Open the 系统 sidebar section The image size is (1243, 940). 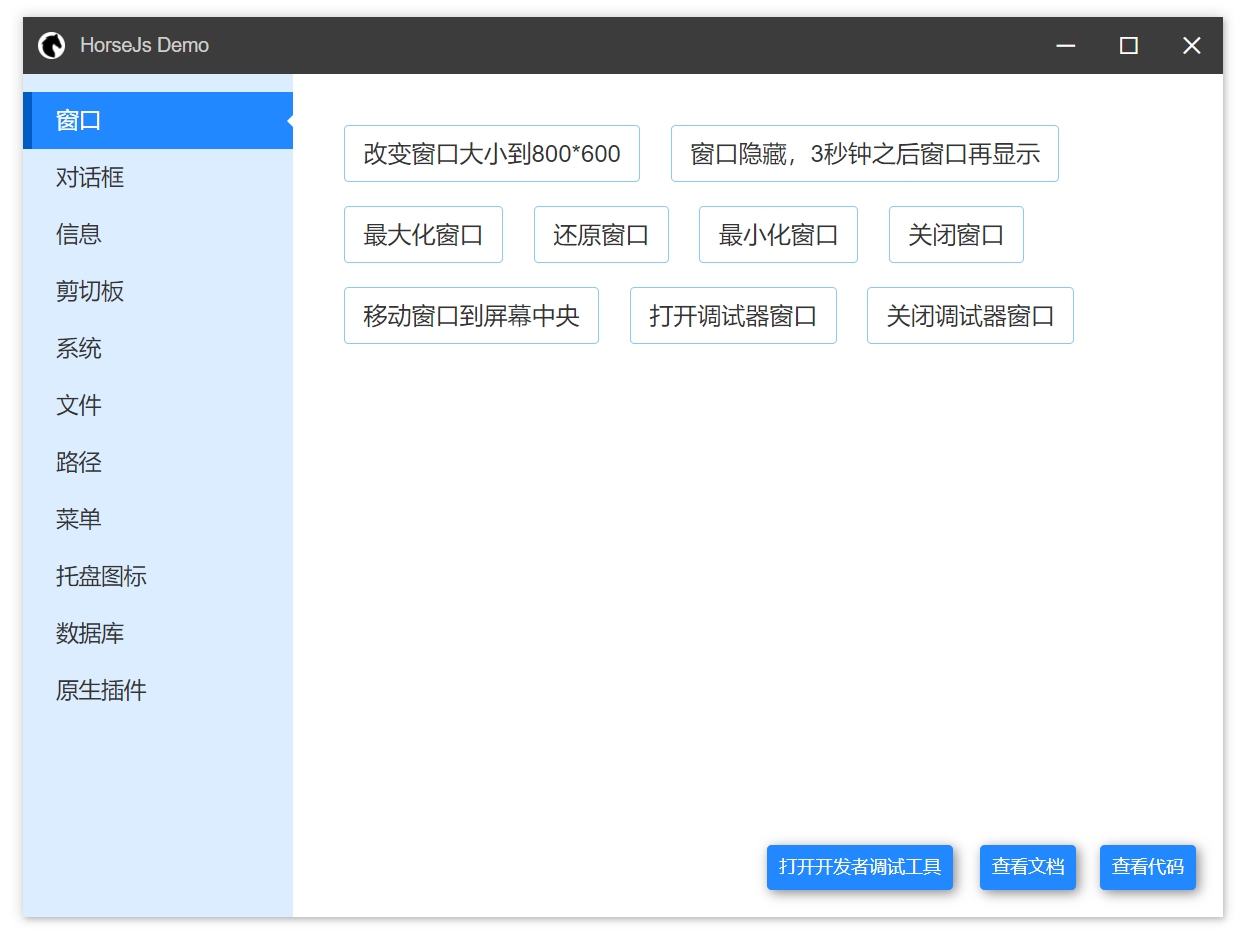[x=158, y=349]
